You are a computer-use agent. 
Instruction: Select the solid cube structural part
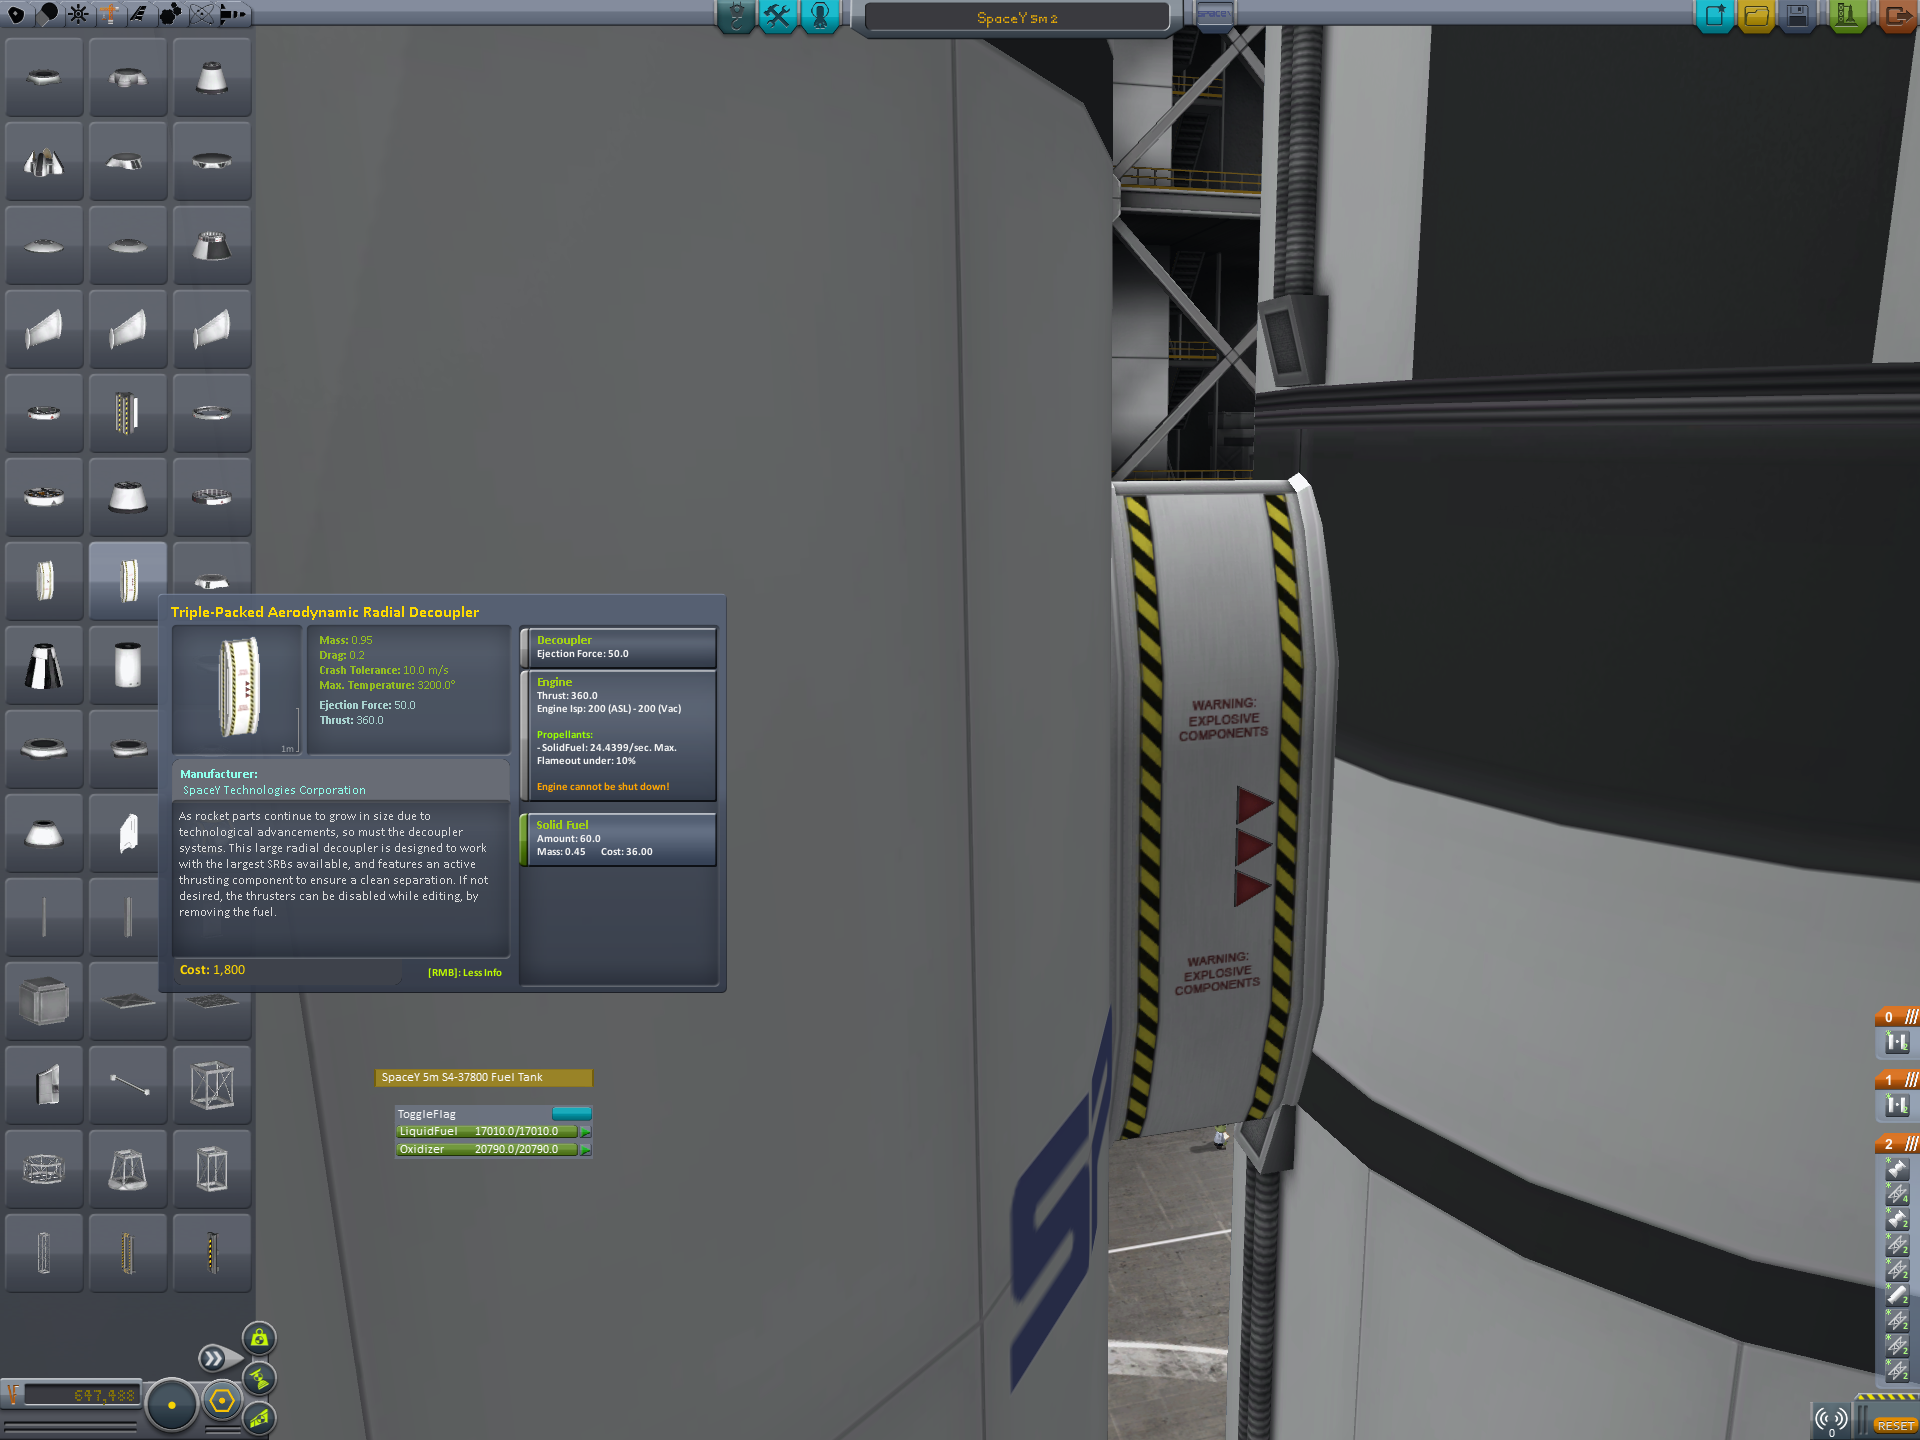44,1001
